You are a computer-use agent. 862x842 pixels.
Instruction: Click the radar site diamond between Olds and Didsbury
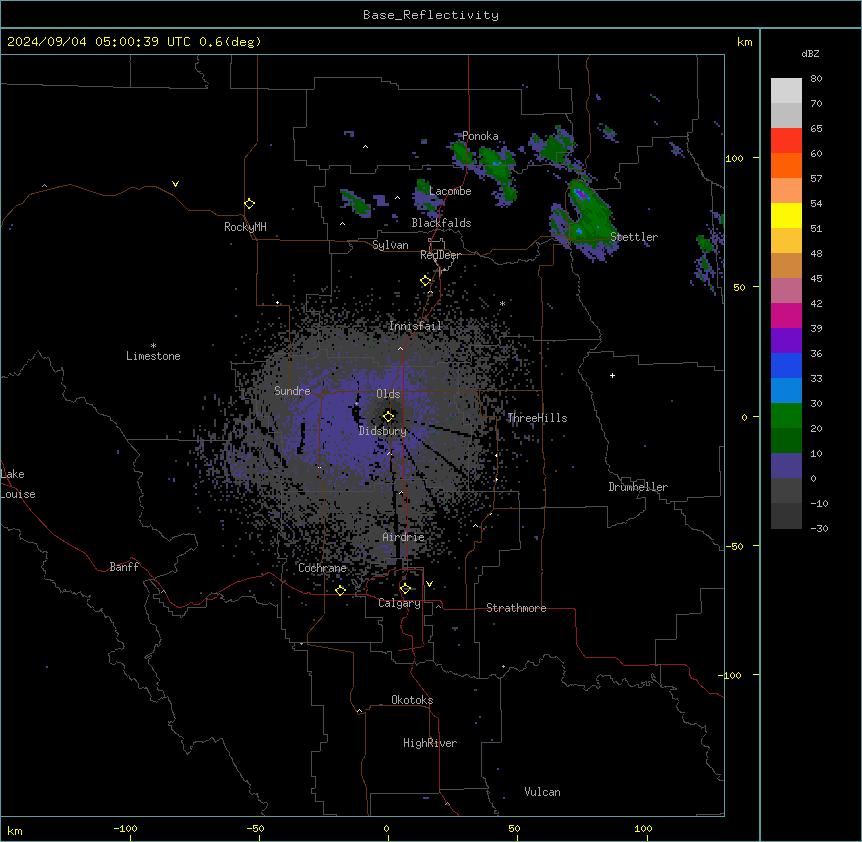(x=388, y=416)
